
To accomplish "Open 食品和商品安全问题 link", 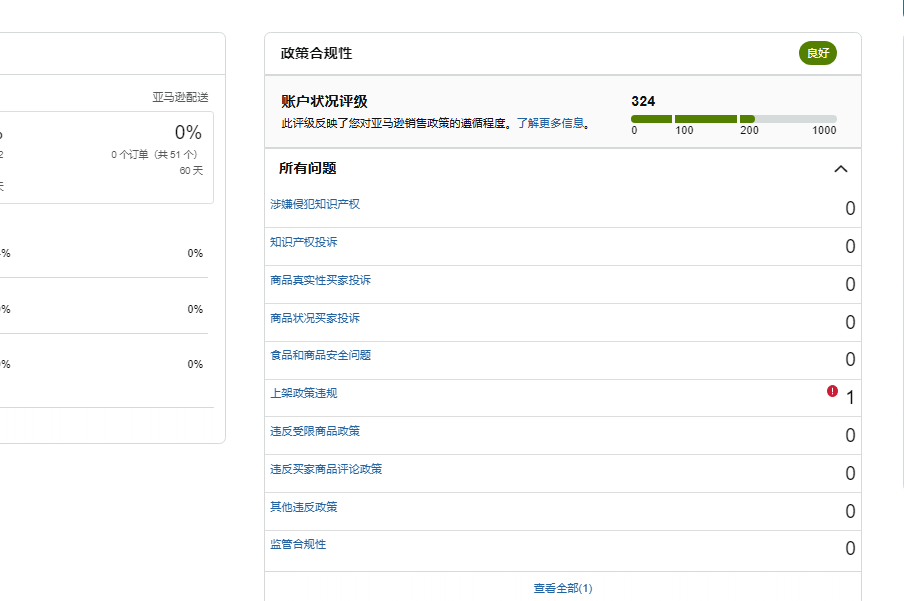I will [320, 355].
